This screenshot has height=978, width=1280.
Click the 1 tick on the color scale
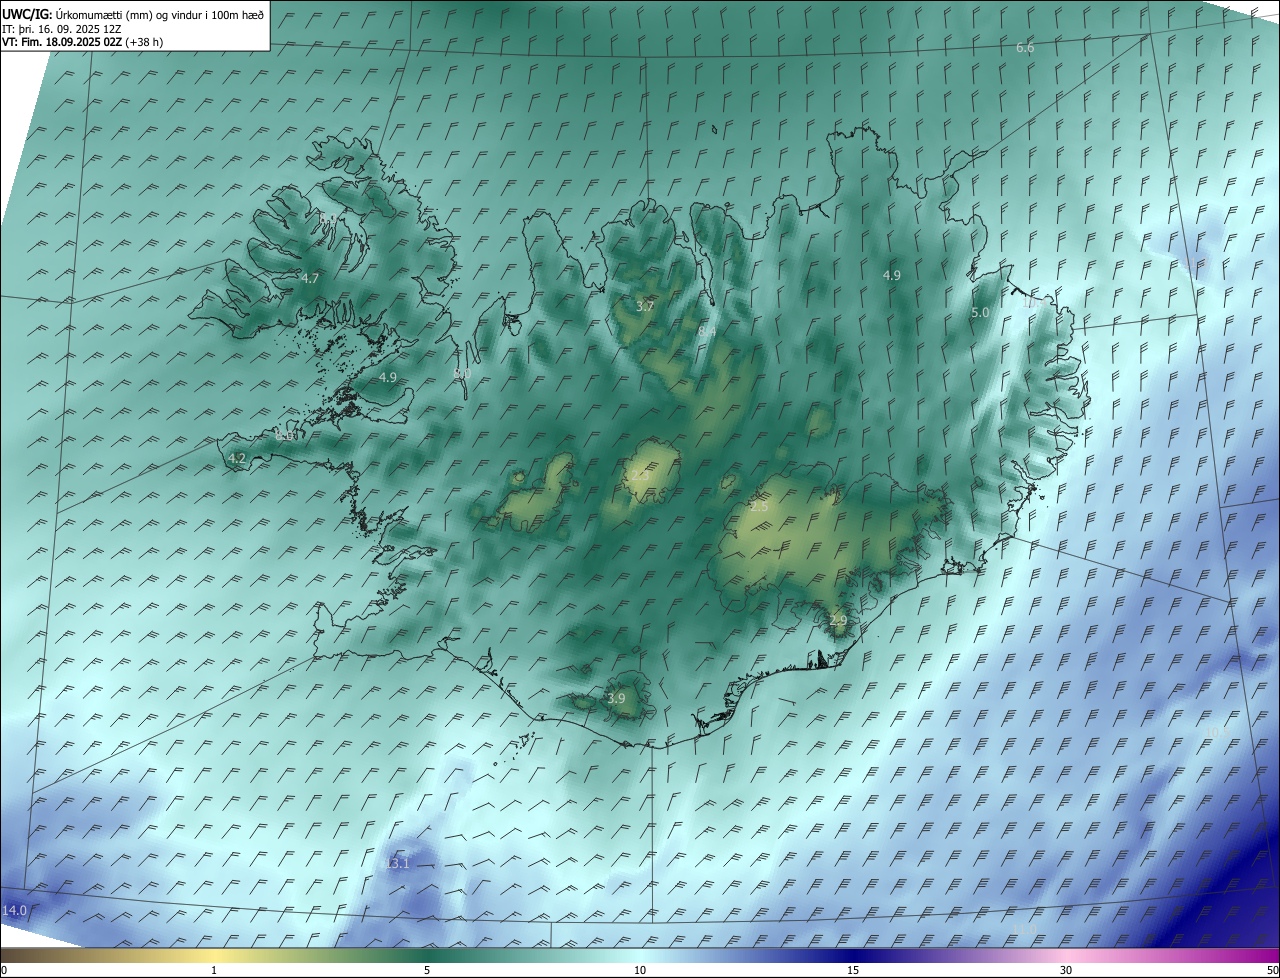[214, 970]
